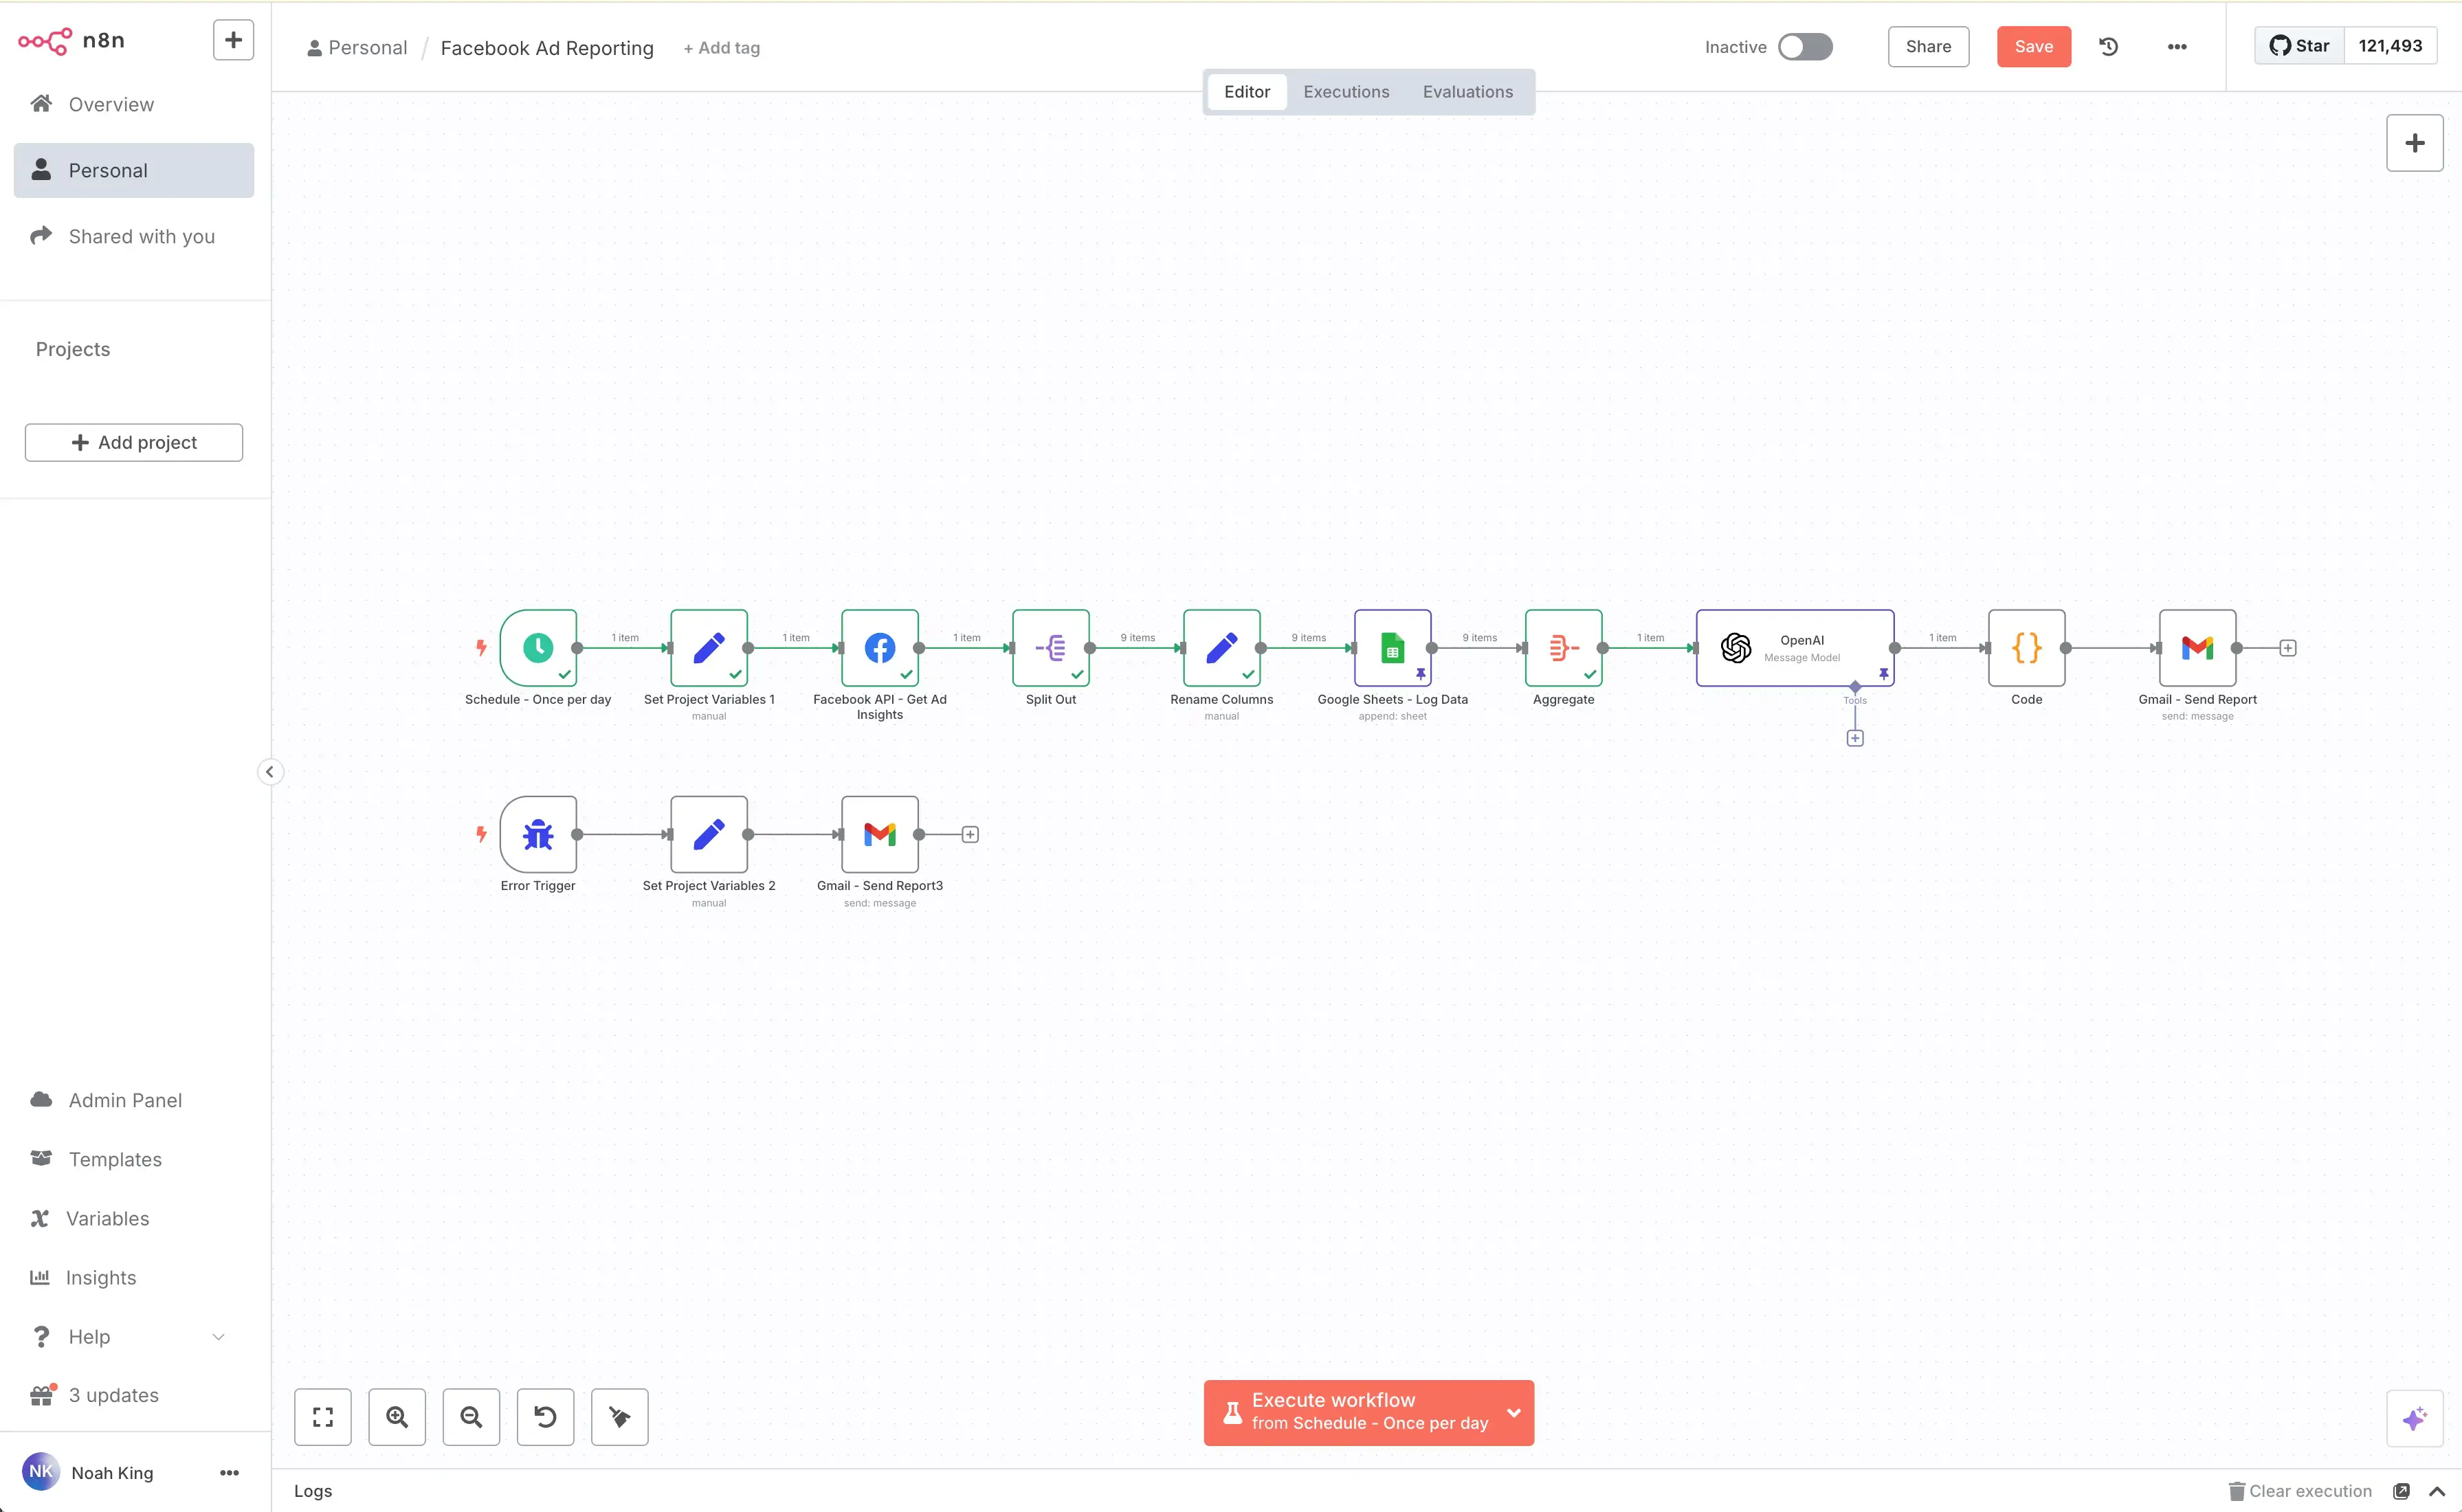Open the AI assistant sparkle button
The width and height of the screenshot is (2462, 1512).
click(x=2415, y=1418)
